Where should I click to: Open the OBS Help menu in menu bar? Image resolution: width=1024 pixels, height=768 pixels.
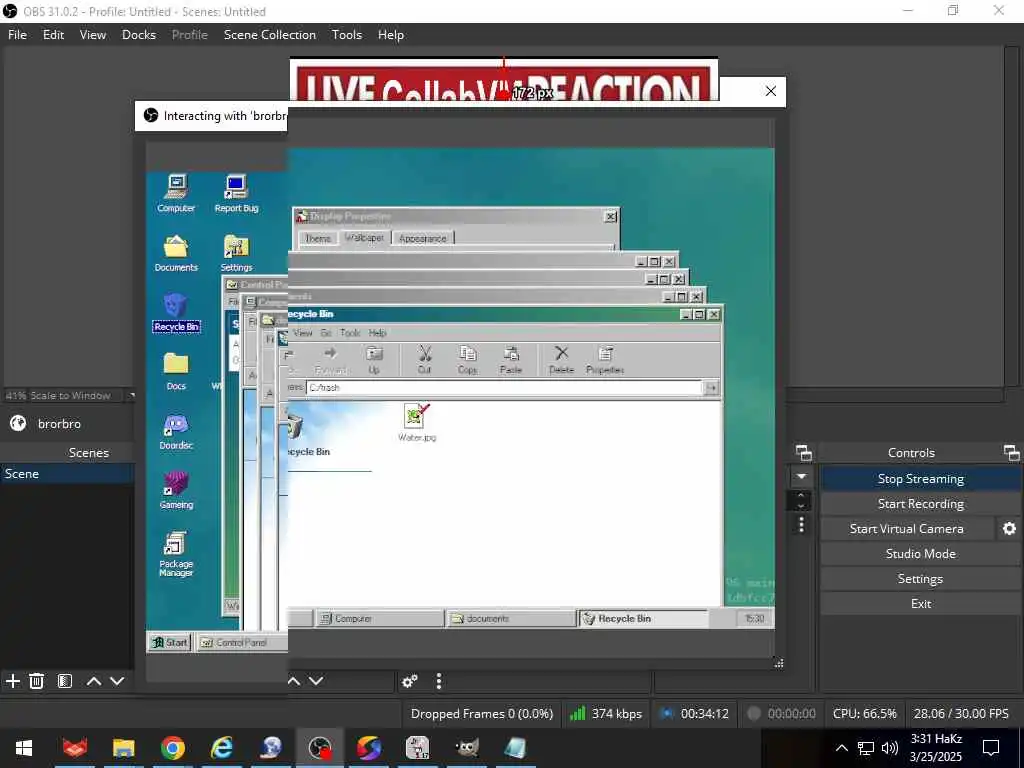point(391,35)
